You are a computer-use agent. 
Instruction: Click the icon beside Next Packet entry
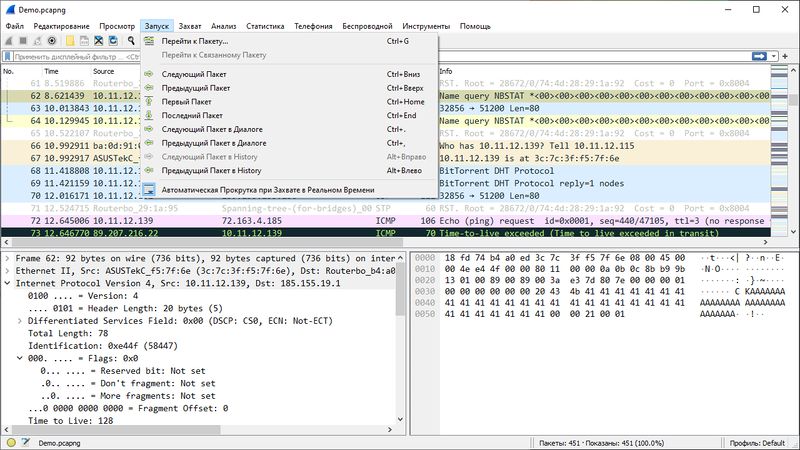148,74
